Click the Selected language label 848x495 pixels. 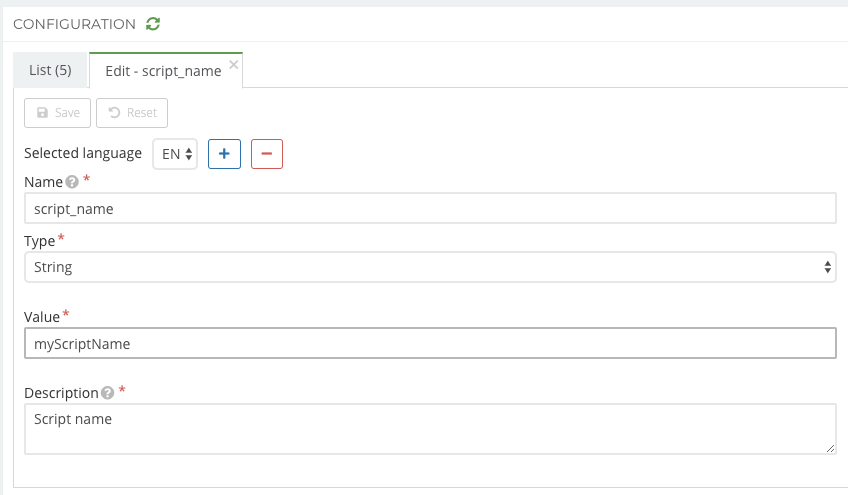83,153
